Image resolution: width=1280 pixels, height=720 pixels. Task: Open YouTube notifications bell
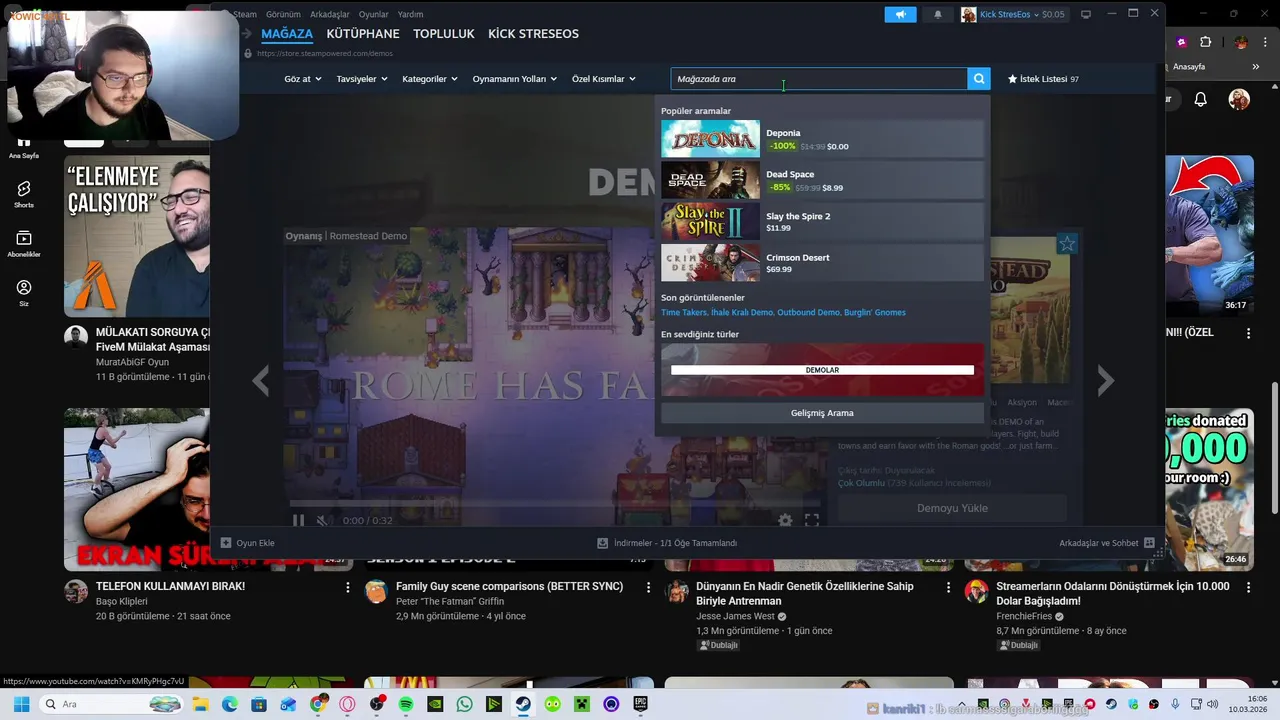click(x=1201, y=99)
